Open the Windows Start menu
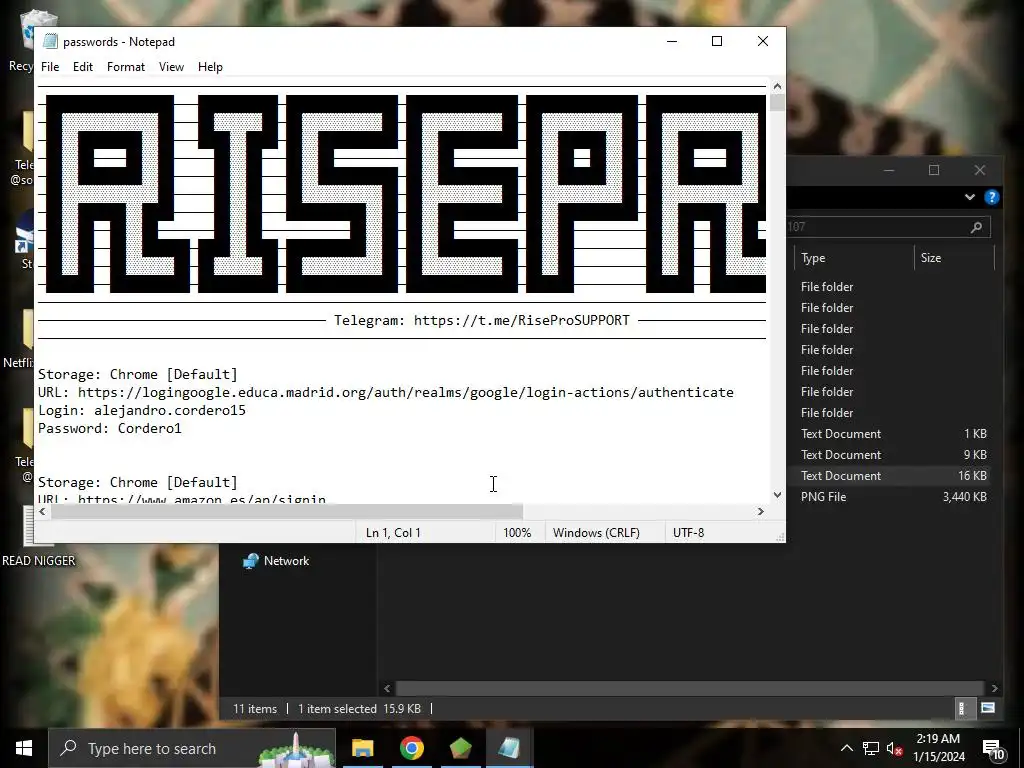Image resolution: width=1024 pixels, height=768 pixels. 24,748
